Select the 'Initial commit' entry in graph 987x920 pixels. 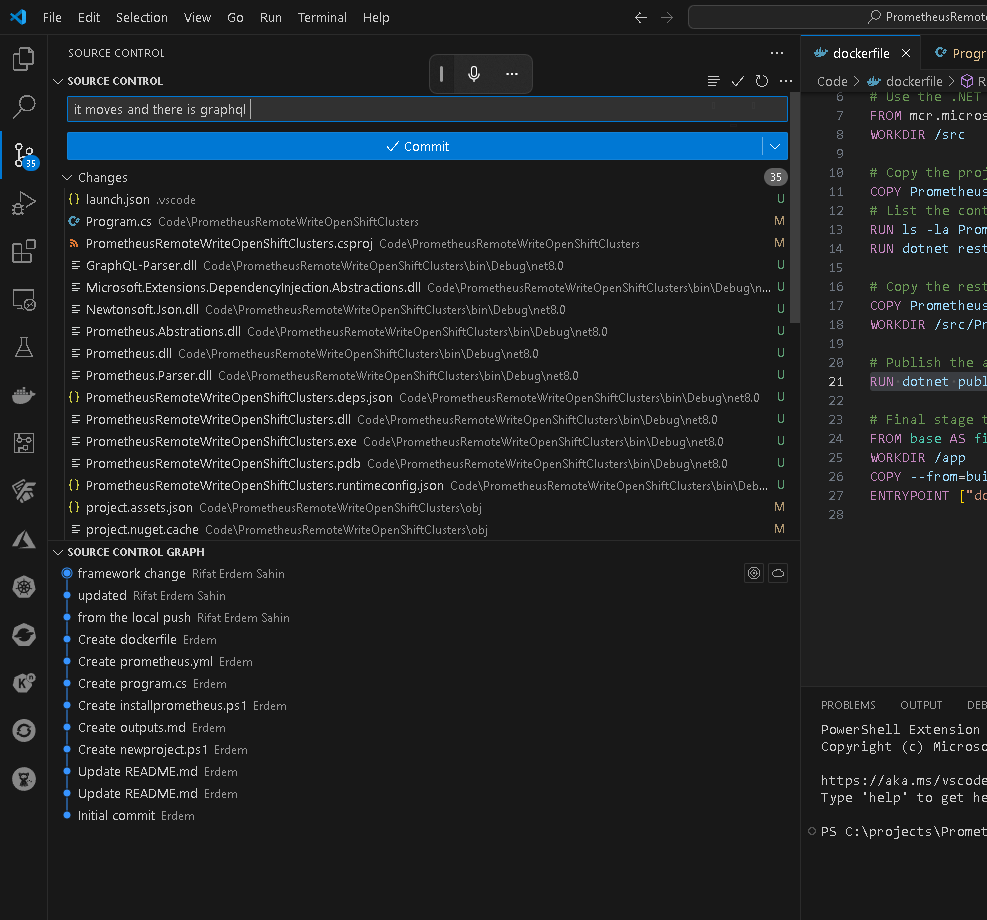click(x=422, y=816)
